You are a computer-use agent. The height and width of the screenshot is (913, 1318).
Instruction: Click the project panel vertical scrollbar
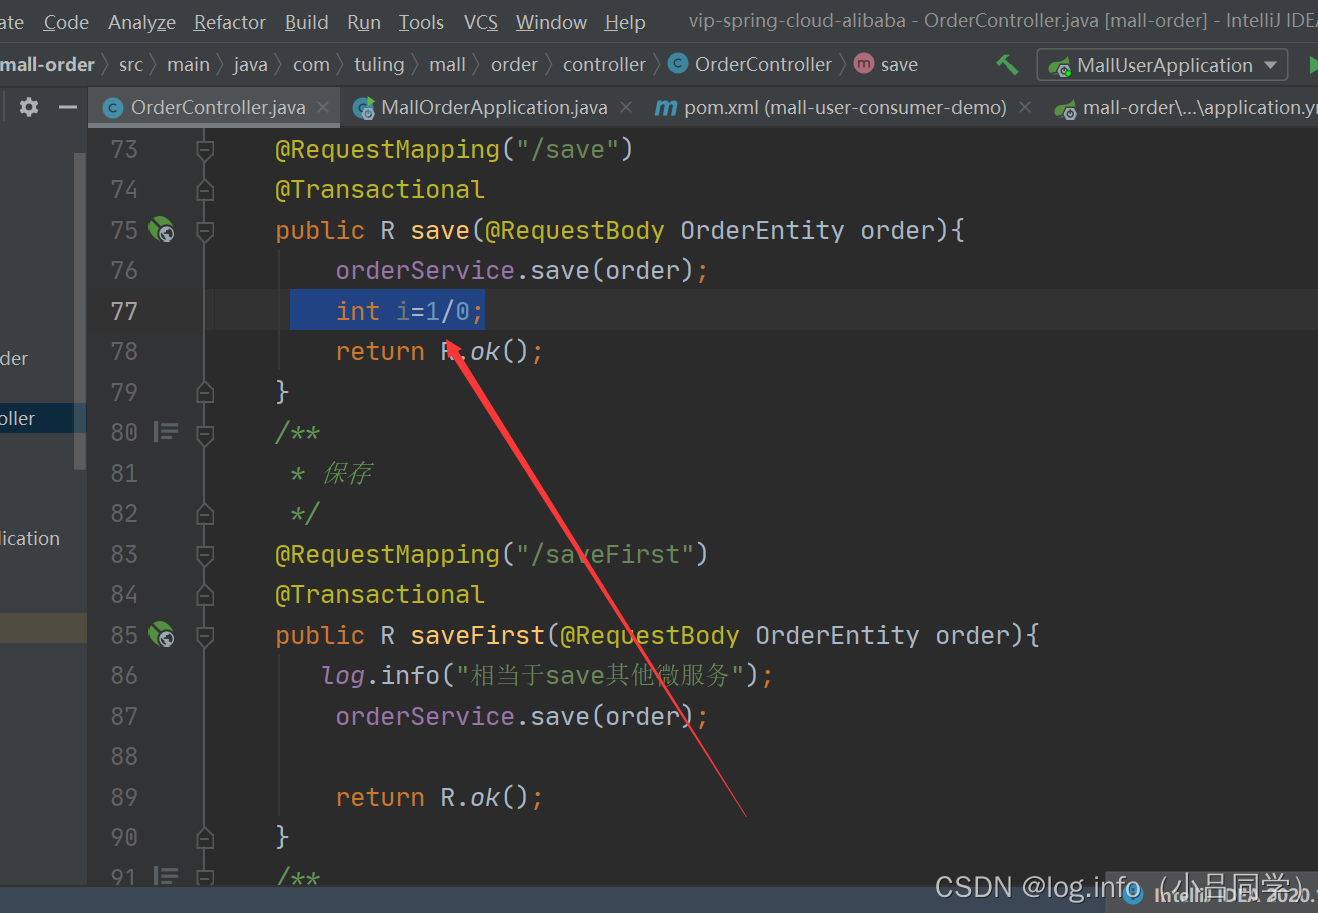click(80, 310)
